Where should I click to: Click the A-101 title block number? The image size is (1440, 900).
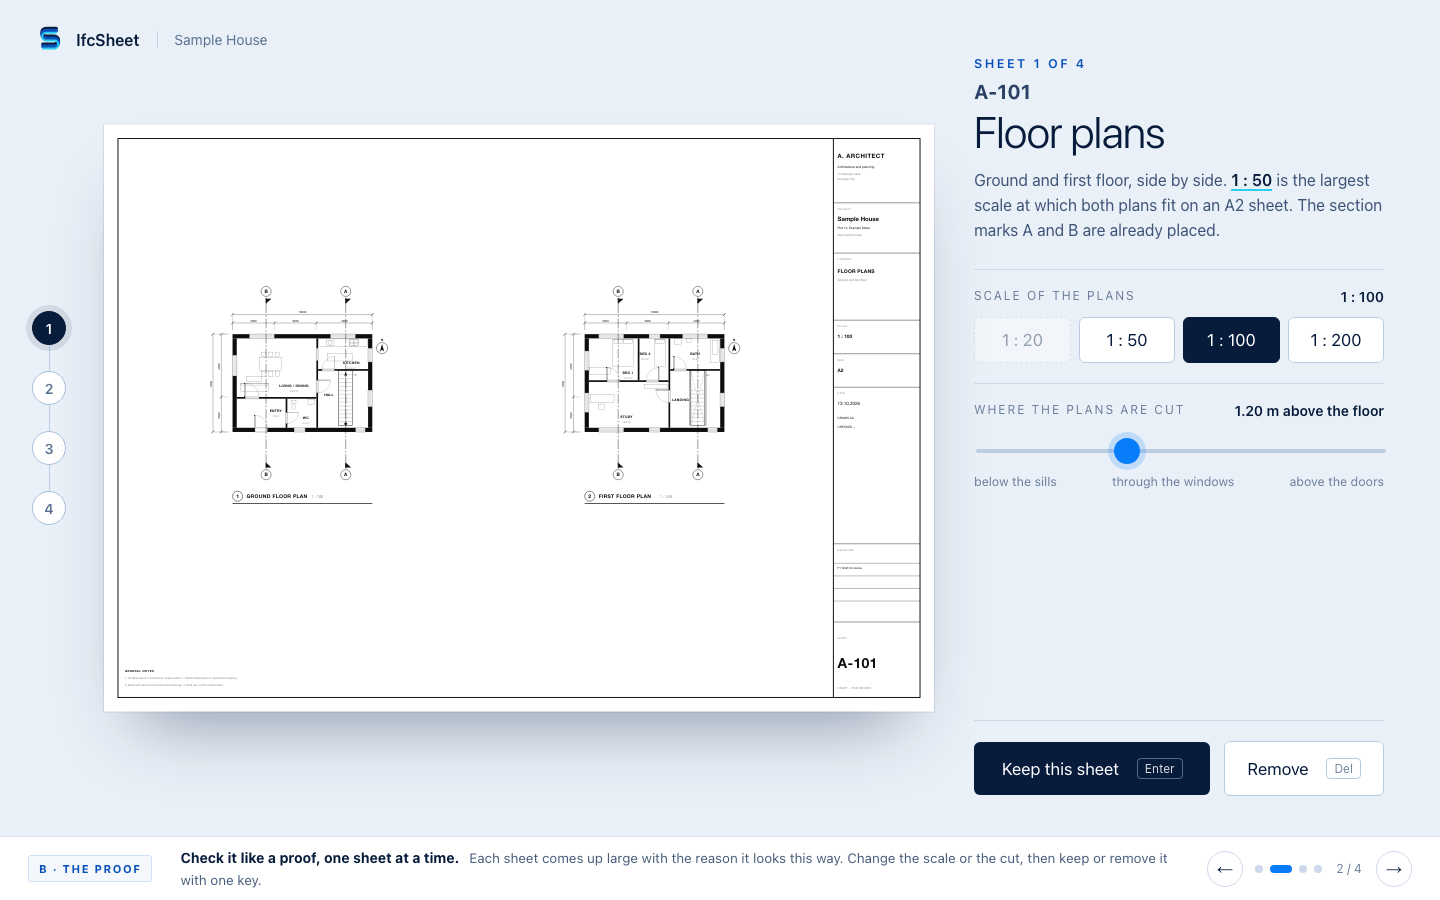(x=857, y=663)
